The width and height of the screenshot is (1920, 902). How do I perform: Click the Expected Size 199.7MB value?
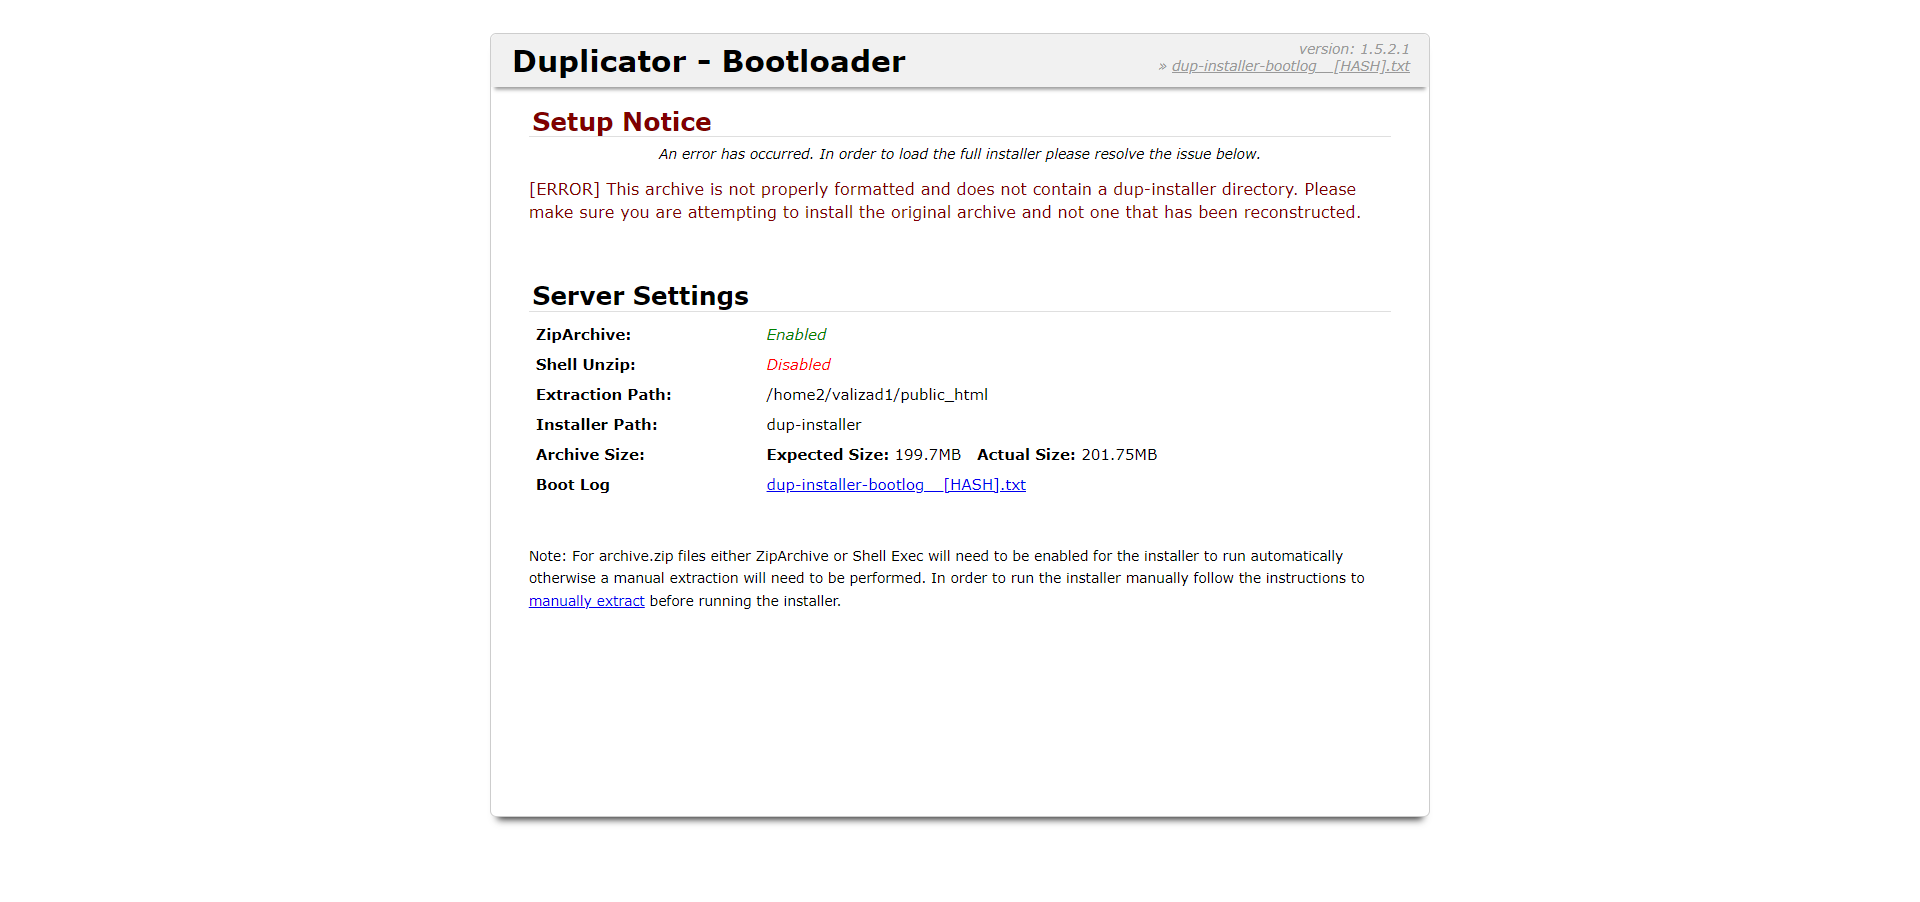(x=926, y=455)
